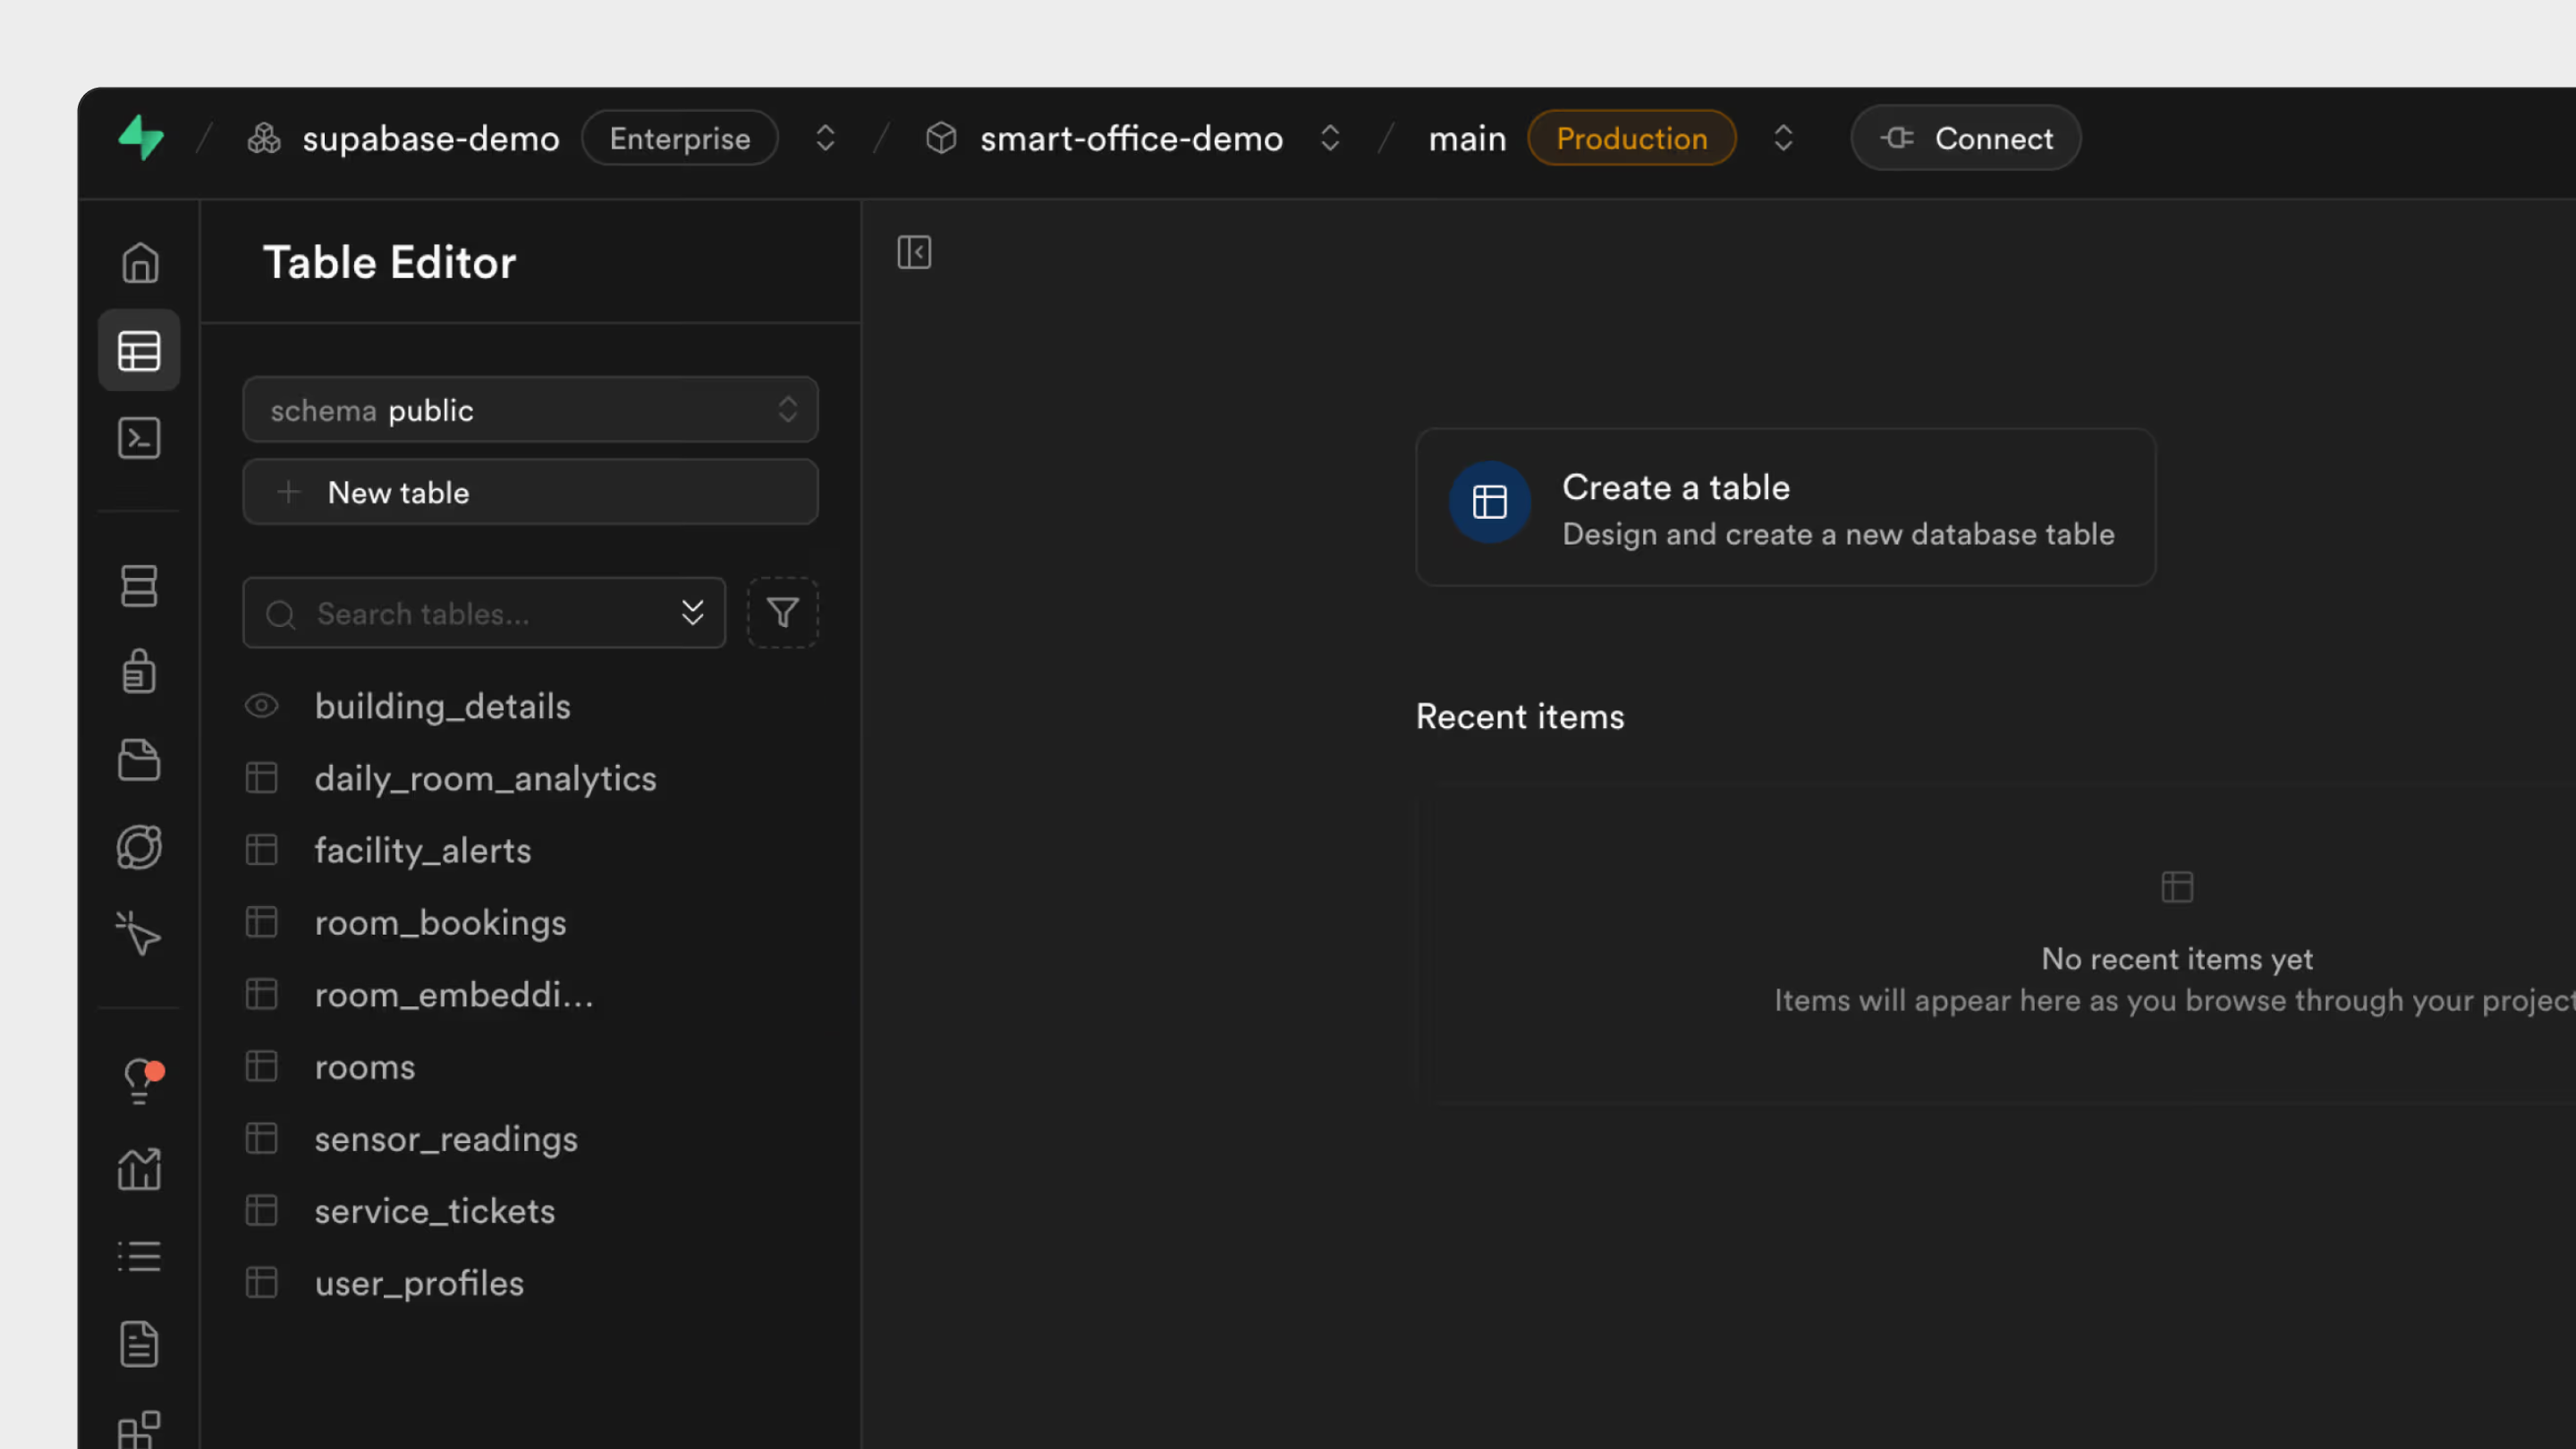The height and width of the screenshot is (1449, 2576).
Task: Open the Home sidebar icon
Action: pos(139,263)
